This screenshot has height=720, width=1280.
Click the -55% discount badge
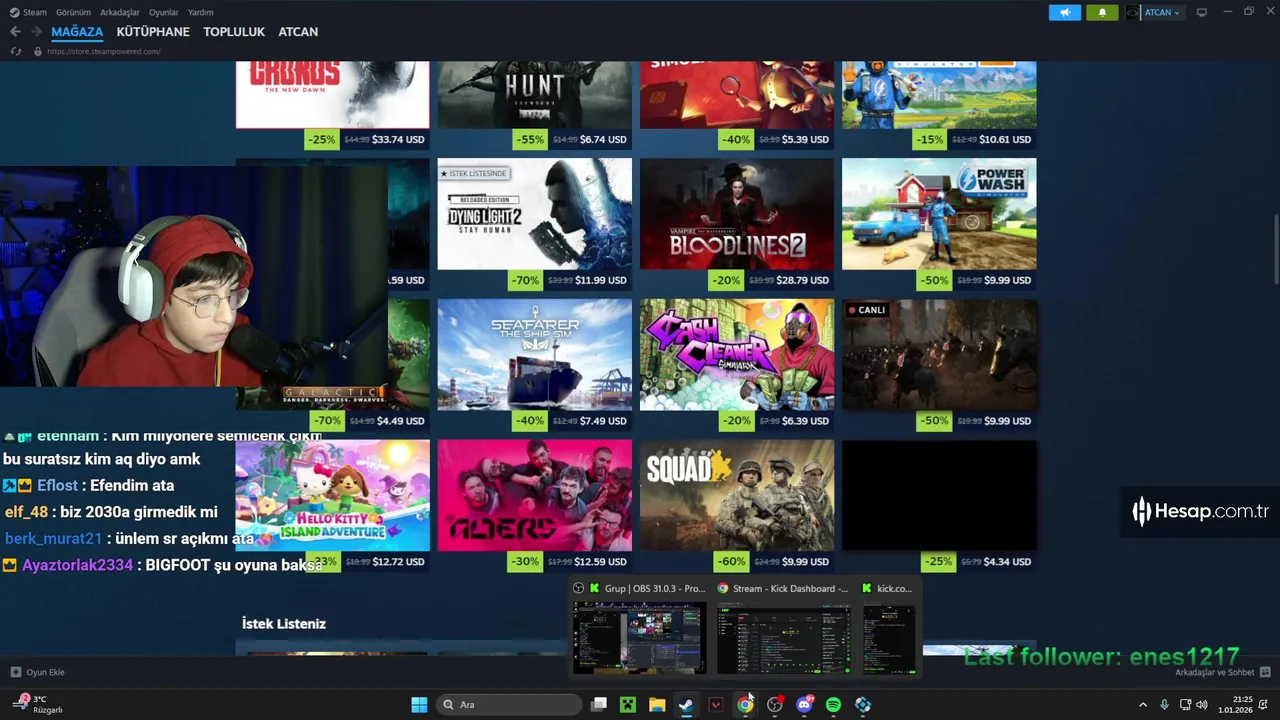pyautogui.click(x=531, y=140)
